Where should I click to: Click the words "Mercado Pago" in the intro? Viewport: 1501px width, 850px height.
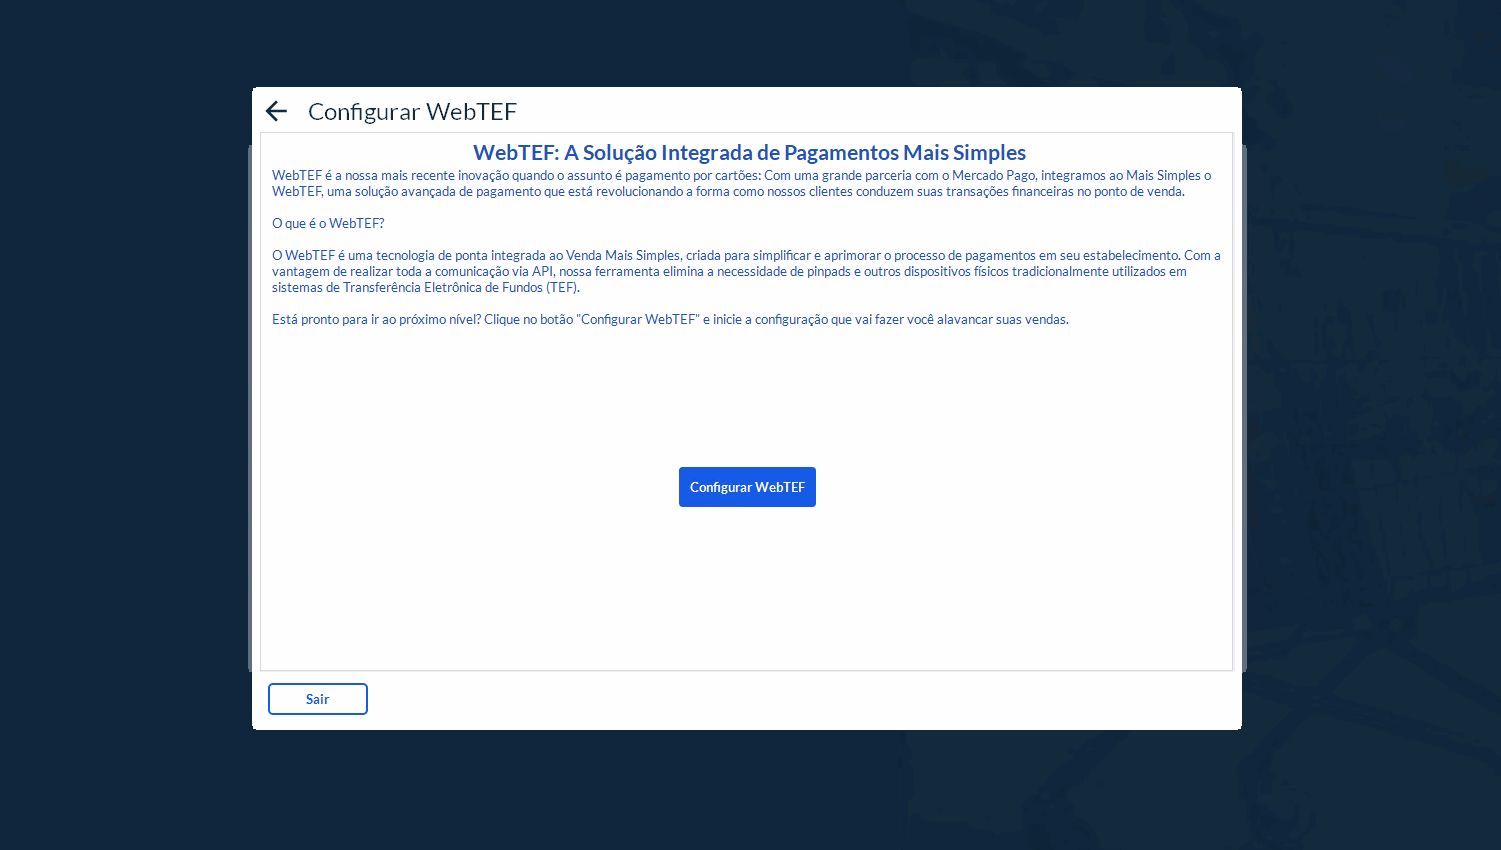[x=994, y=175]
